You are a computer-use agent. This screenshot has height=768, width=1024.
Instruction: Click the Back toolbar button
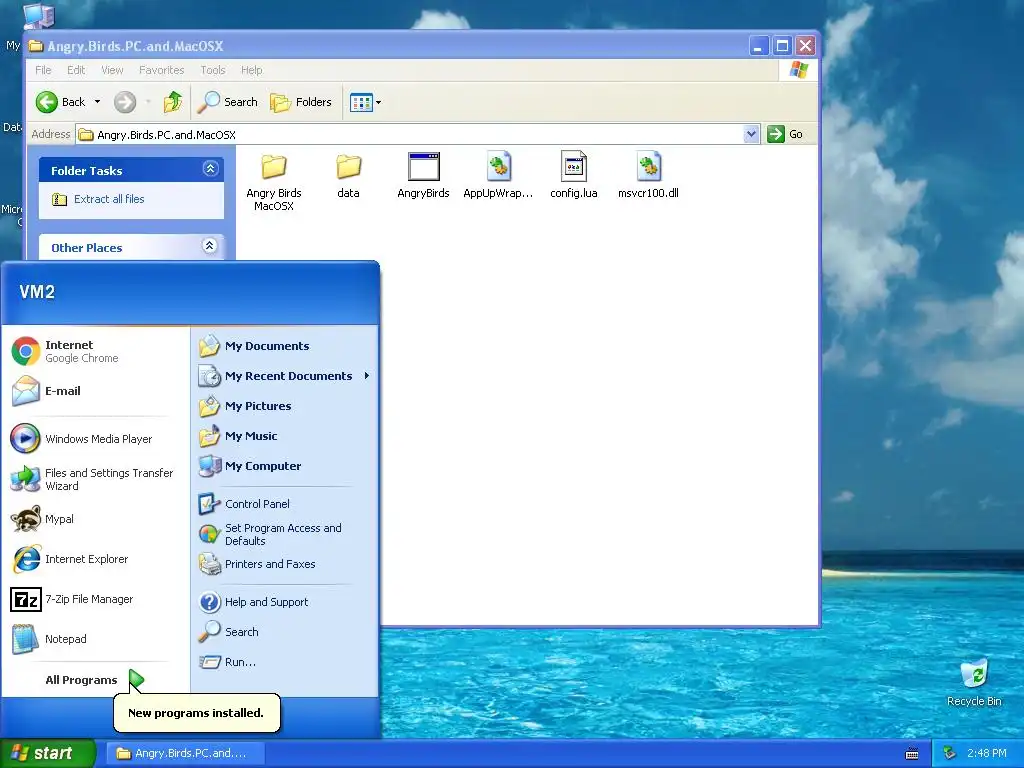(61, 102)
